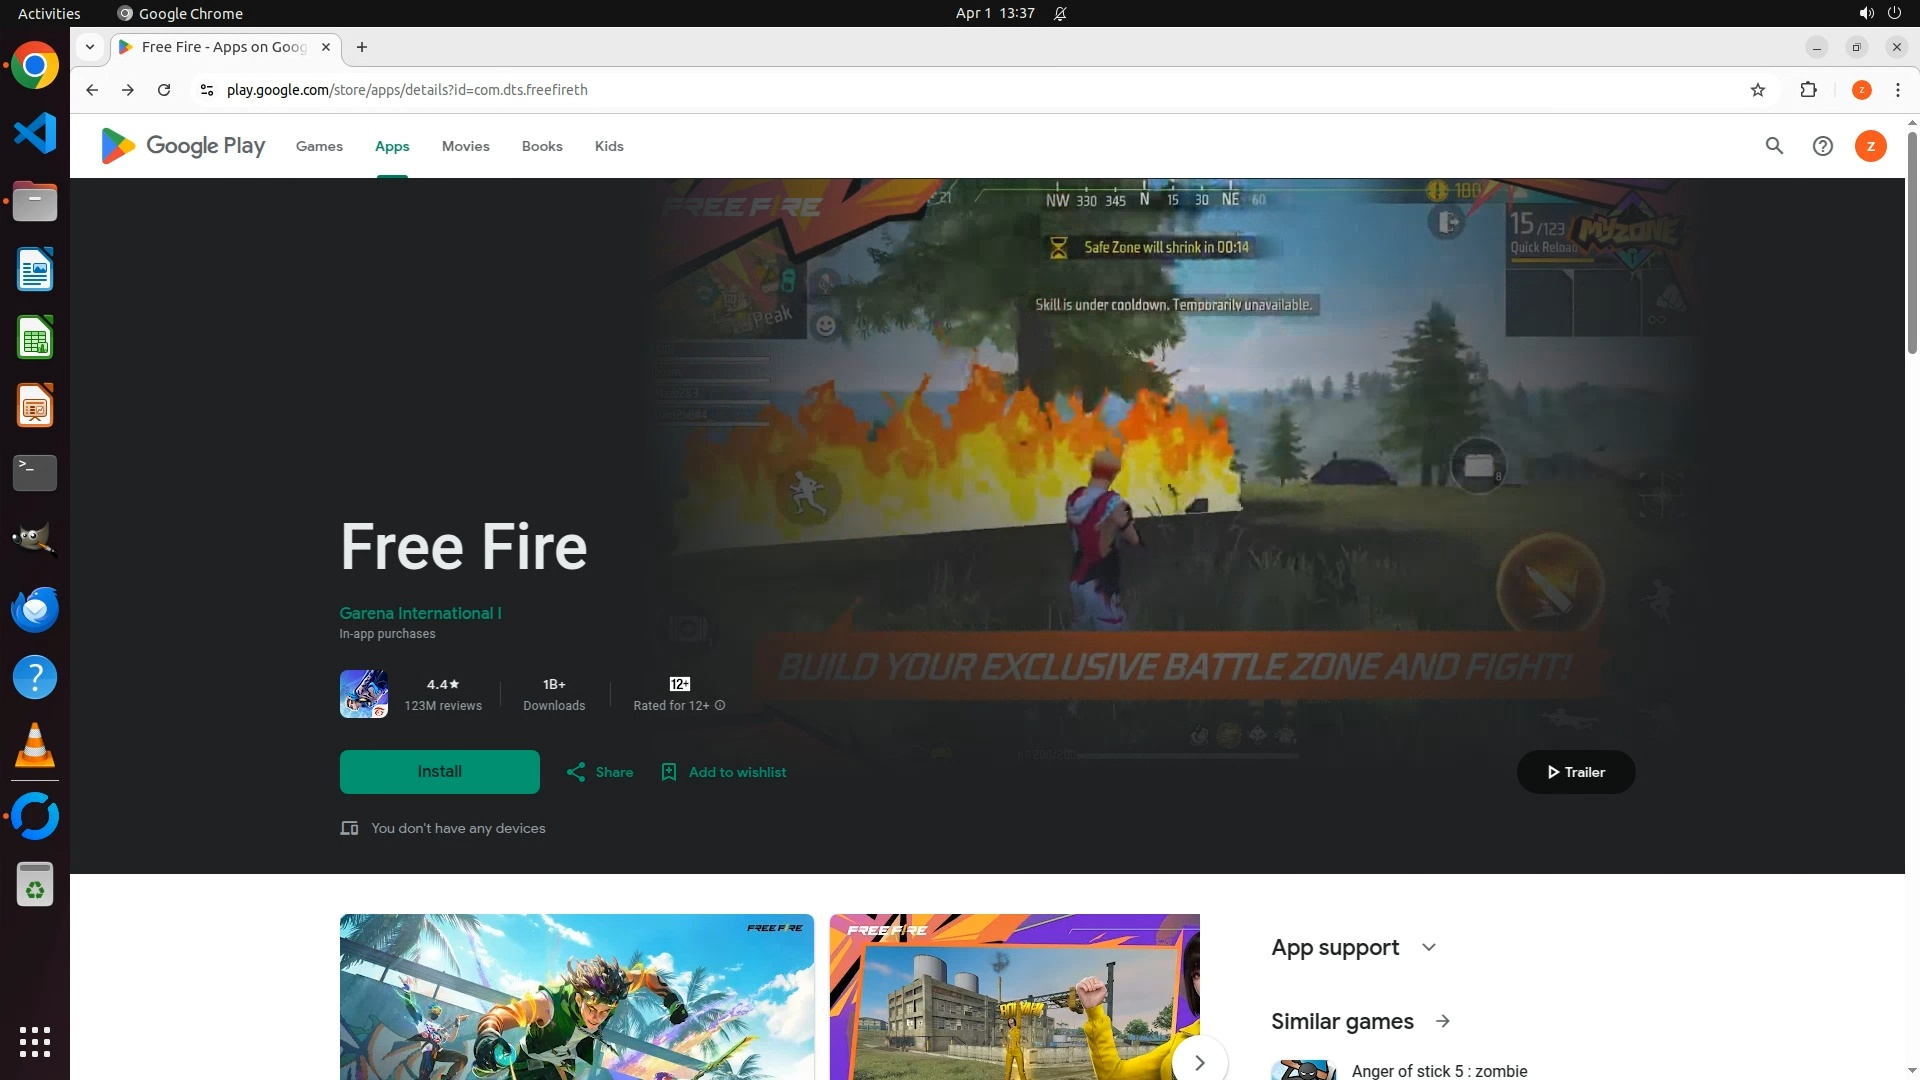The height and width of the screenshot is (1080, 1920).
Task: Click the rating info icon beside 12+
Action: (720, 706)
